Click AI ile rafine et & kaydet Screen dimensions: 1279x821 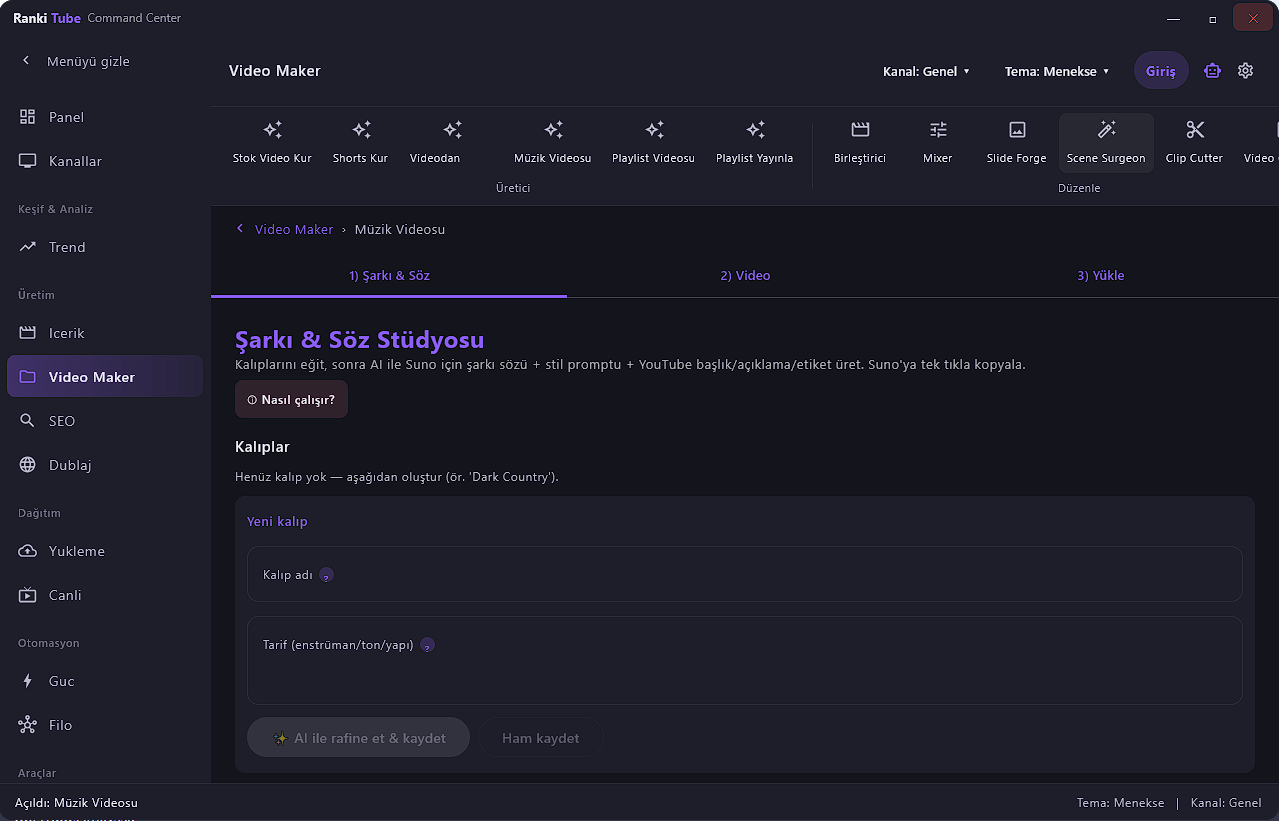coord(358,738)
